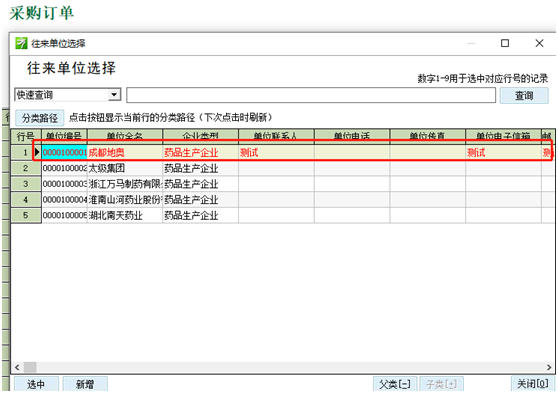Click the 单位联系人 column header
Screen dimensions: 558x393
tap(276, 136)
